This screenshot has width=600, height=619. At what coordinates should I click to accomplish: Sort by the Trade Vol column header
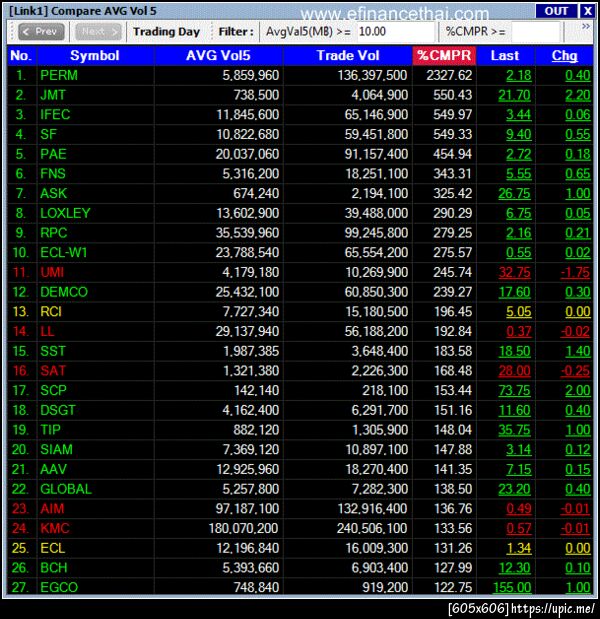(348, 56)
